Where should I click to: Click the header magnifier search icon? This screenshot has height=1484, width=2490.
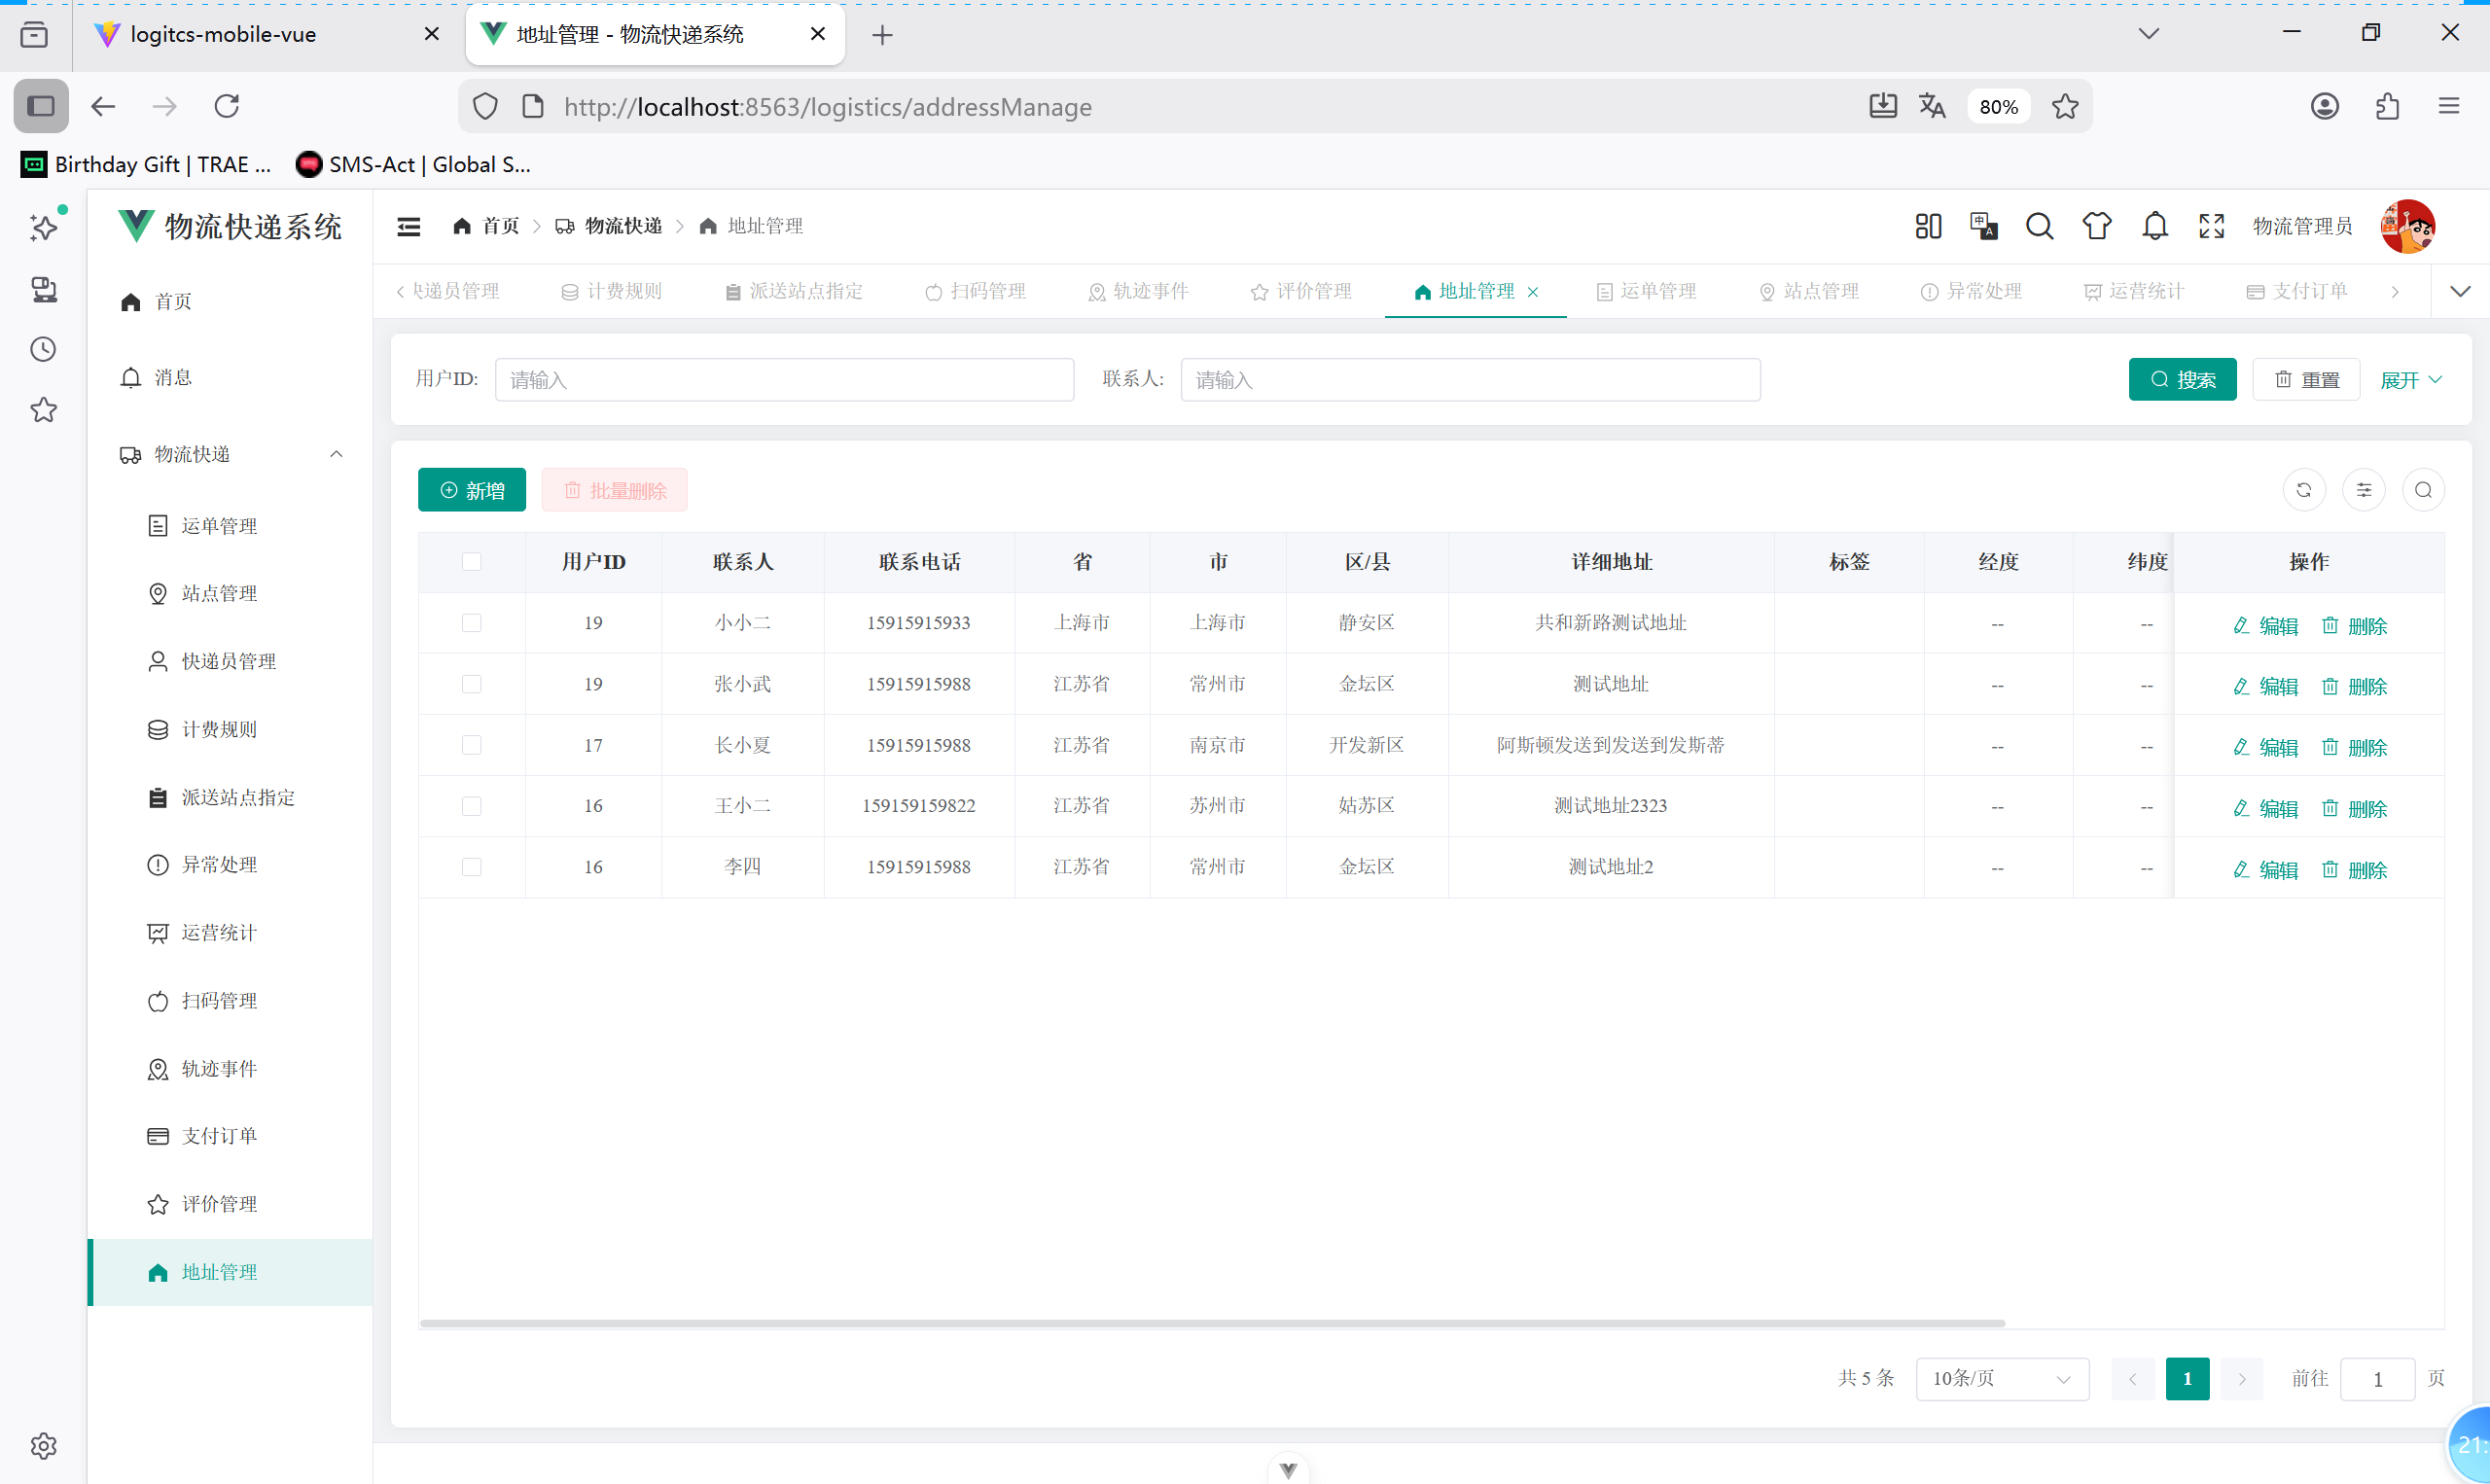tap(2039, 226)
